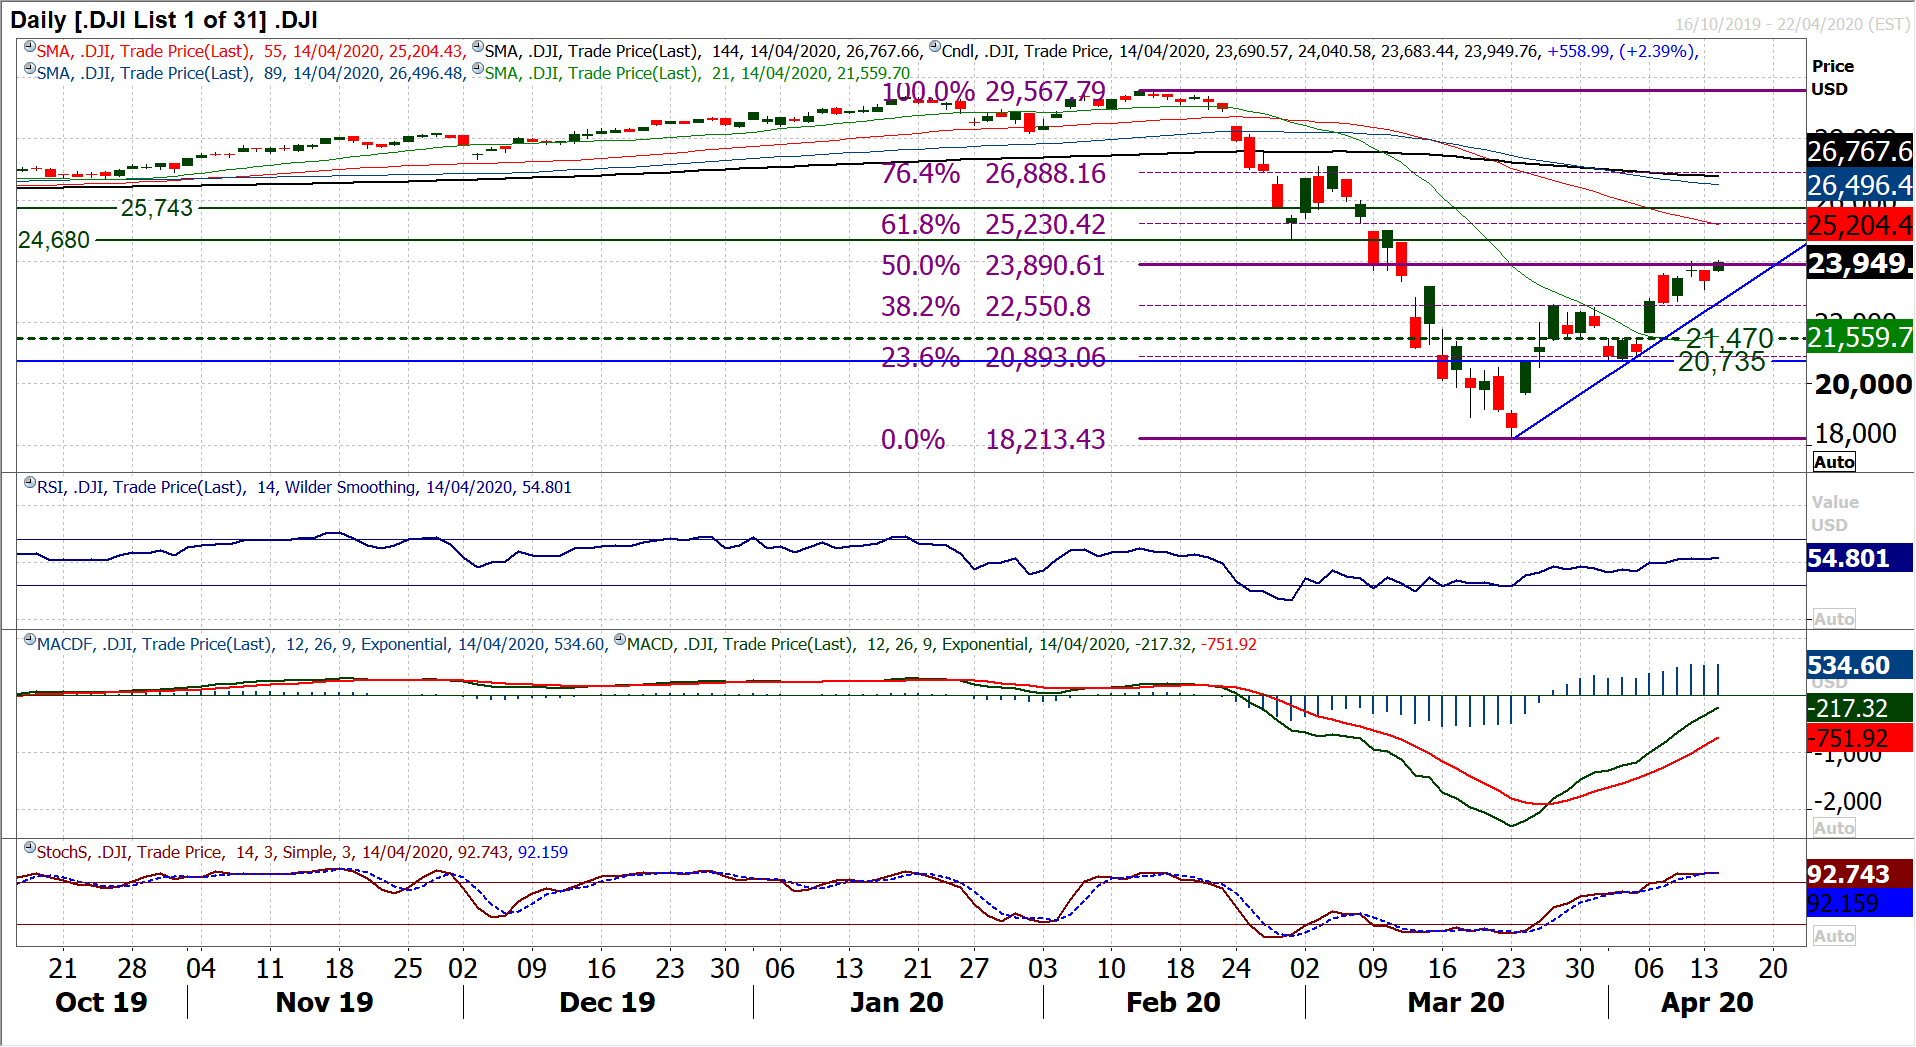Viewport: 1916px width, 1047px height.
Task: Select the 100.0% 29,567.79 Fibonacci label
Action: (x=994, y=91)
